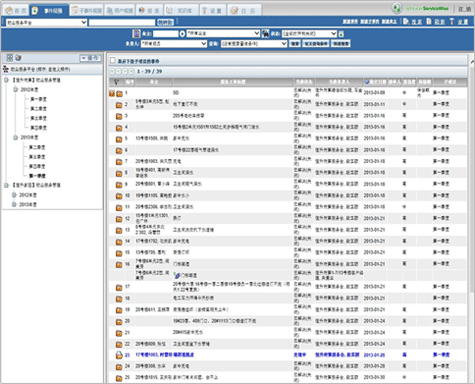Viewport: 475px width, 384px height.
Task: Open the folder icon in row 2
Action: click(x=119, y=105)
